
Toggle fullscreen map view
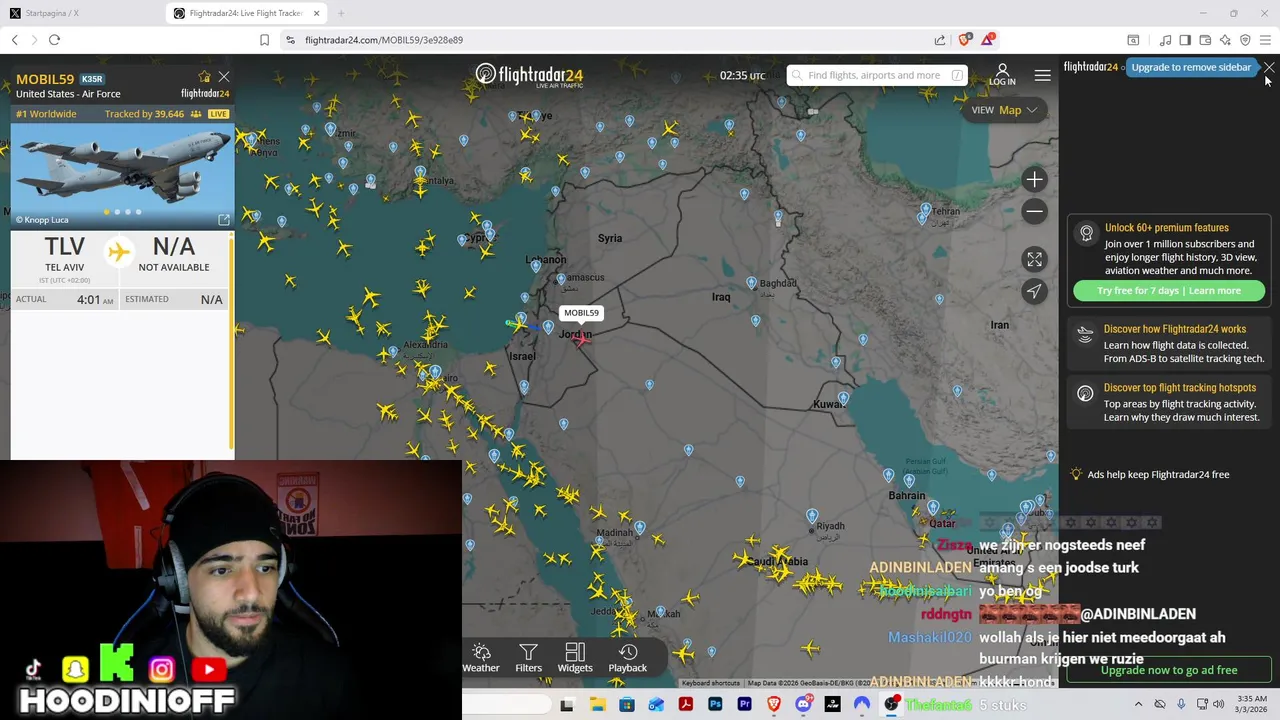coord(1034,259)
